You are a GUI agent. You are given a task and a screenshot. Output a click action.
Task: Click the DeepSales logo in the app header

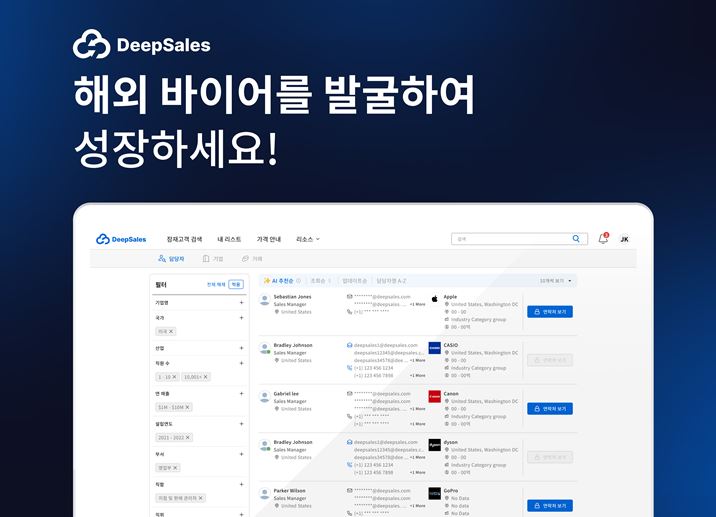tap(121, 239)
